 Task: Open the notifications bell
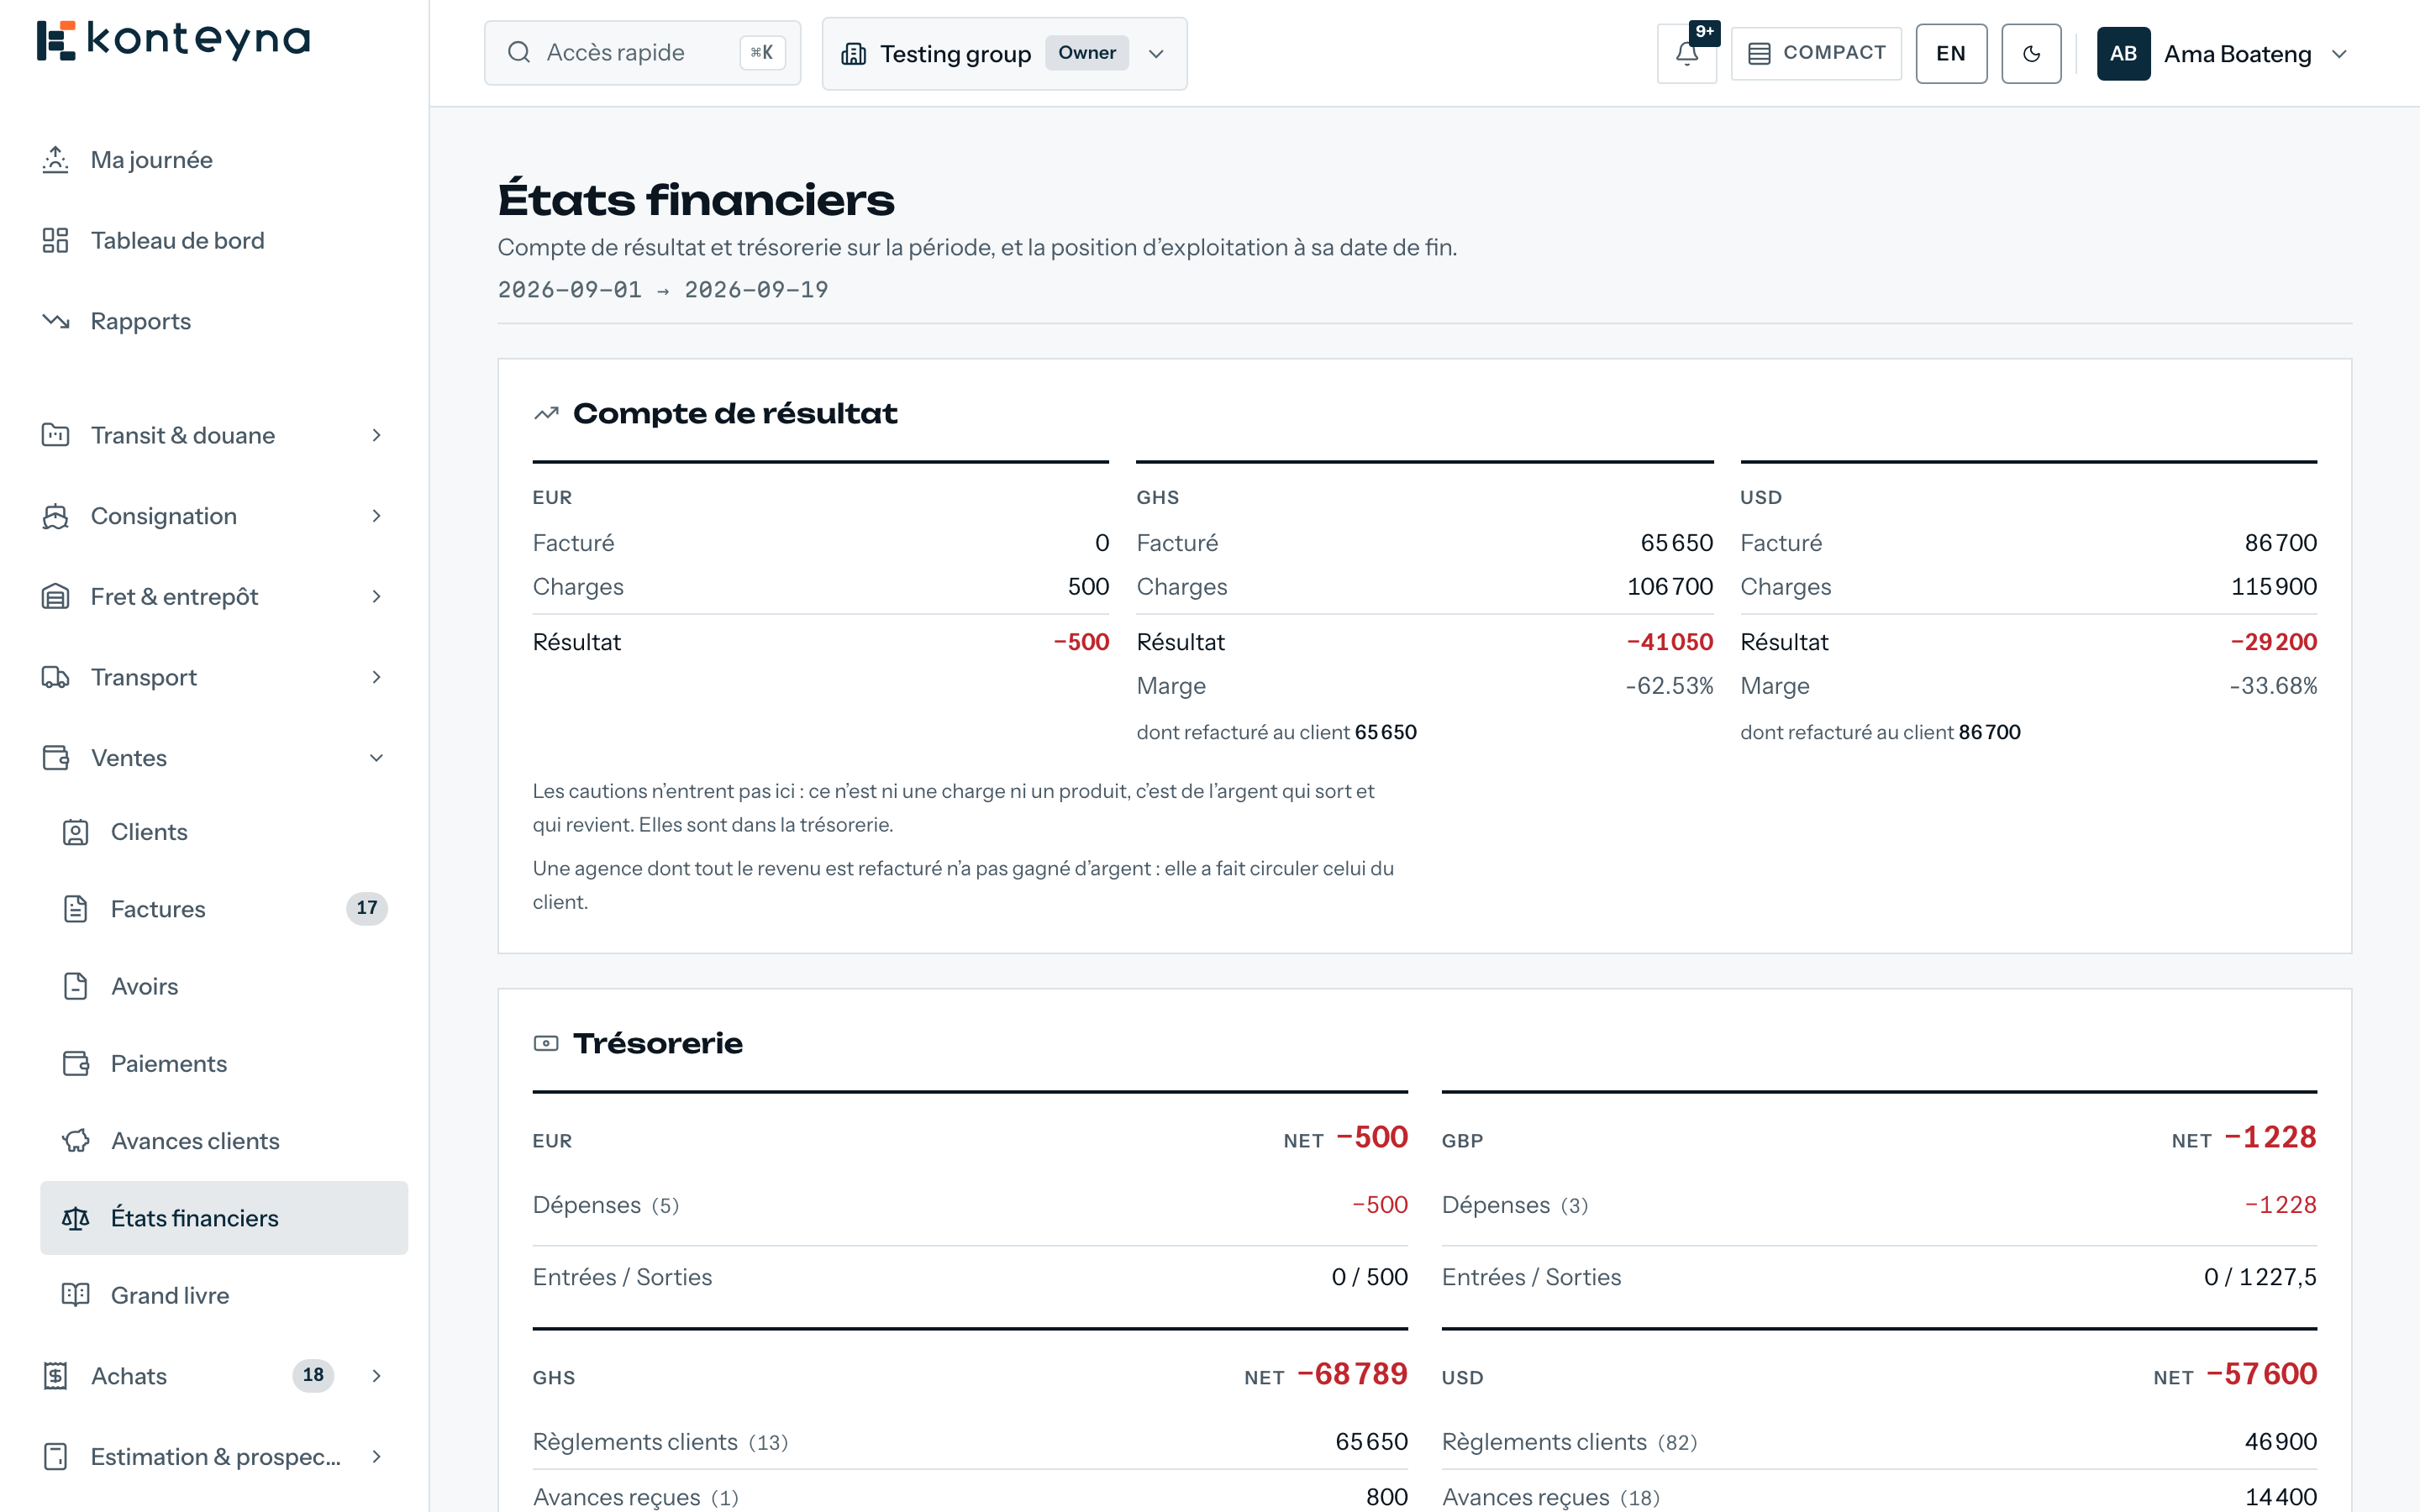click(1687, 54)
